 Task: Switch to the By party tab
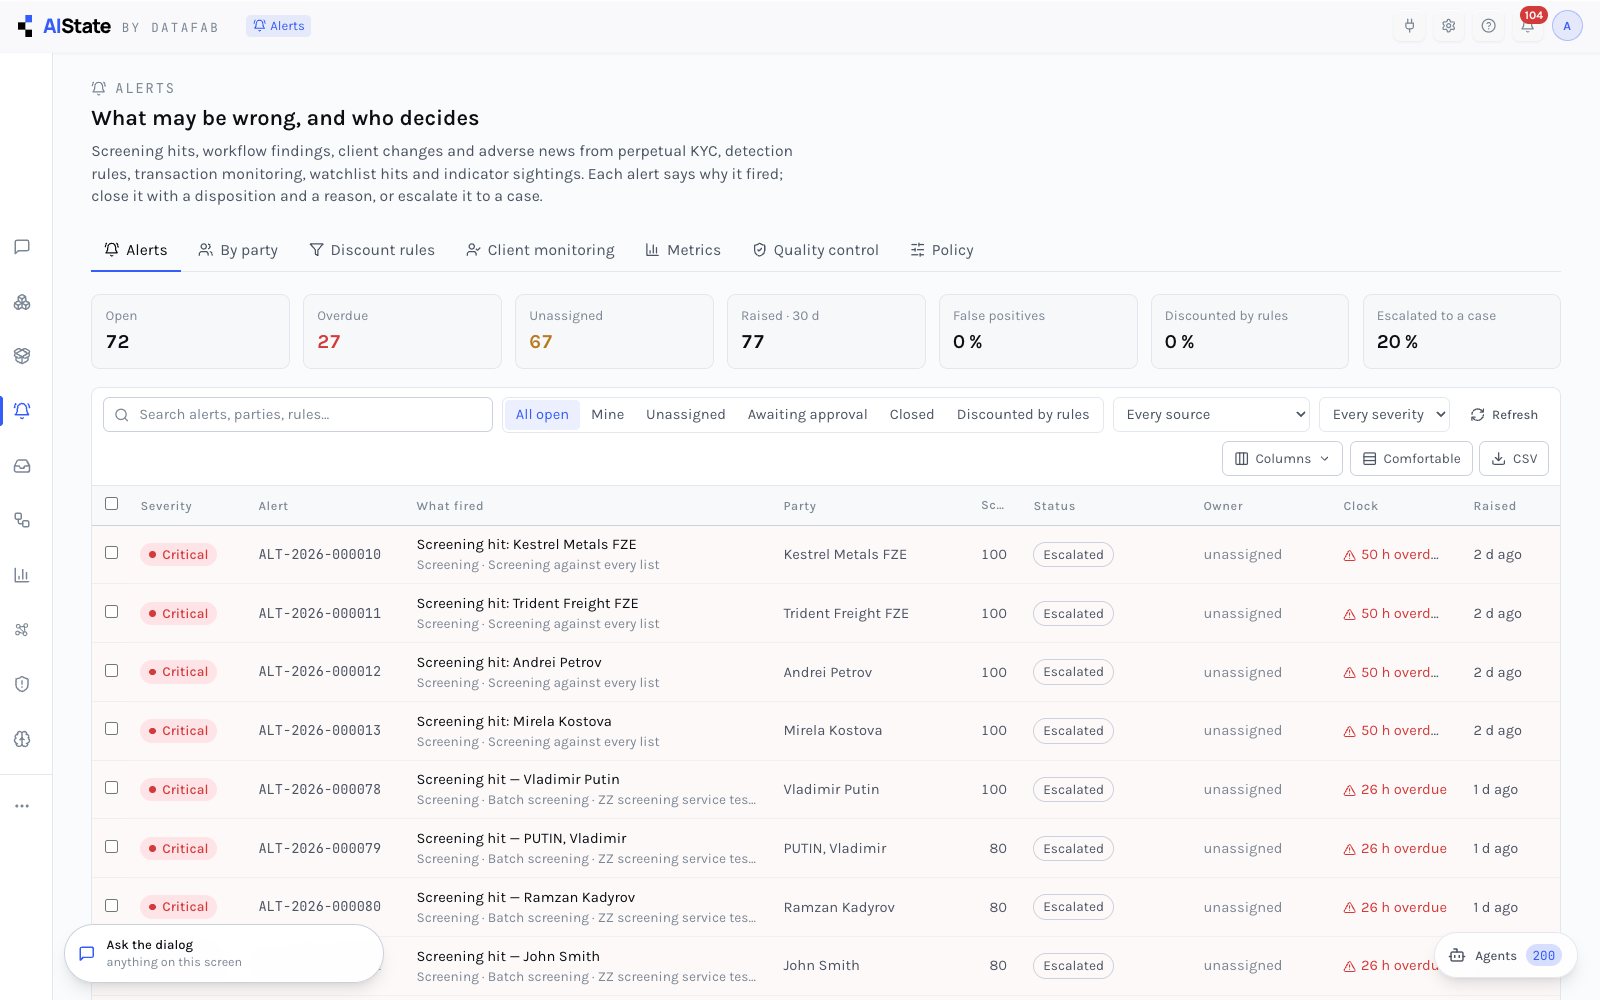tap(238, 250)
